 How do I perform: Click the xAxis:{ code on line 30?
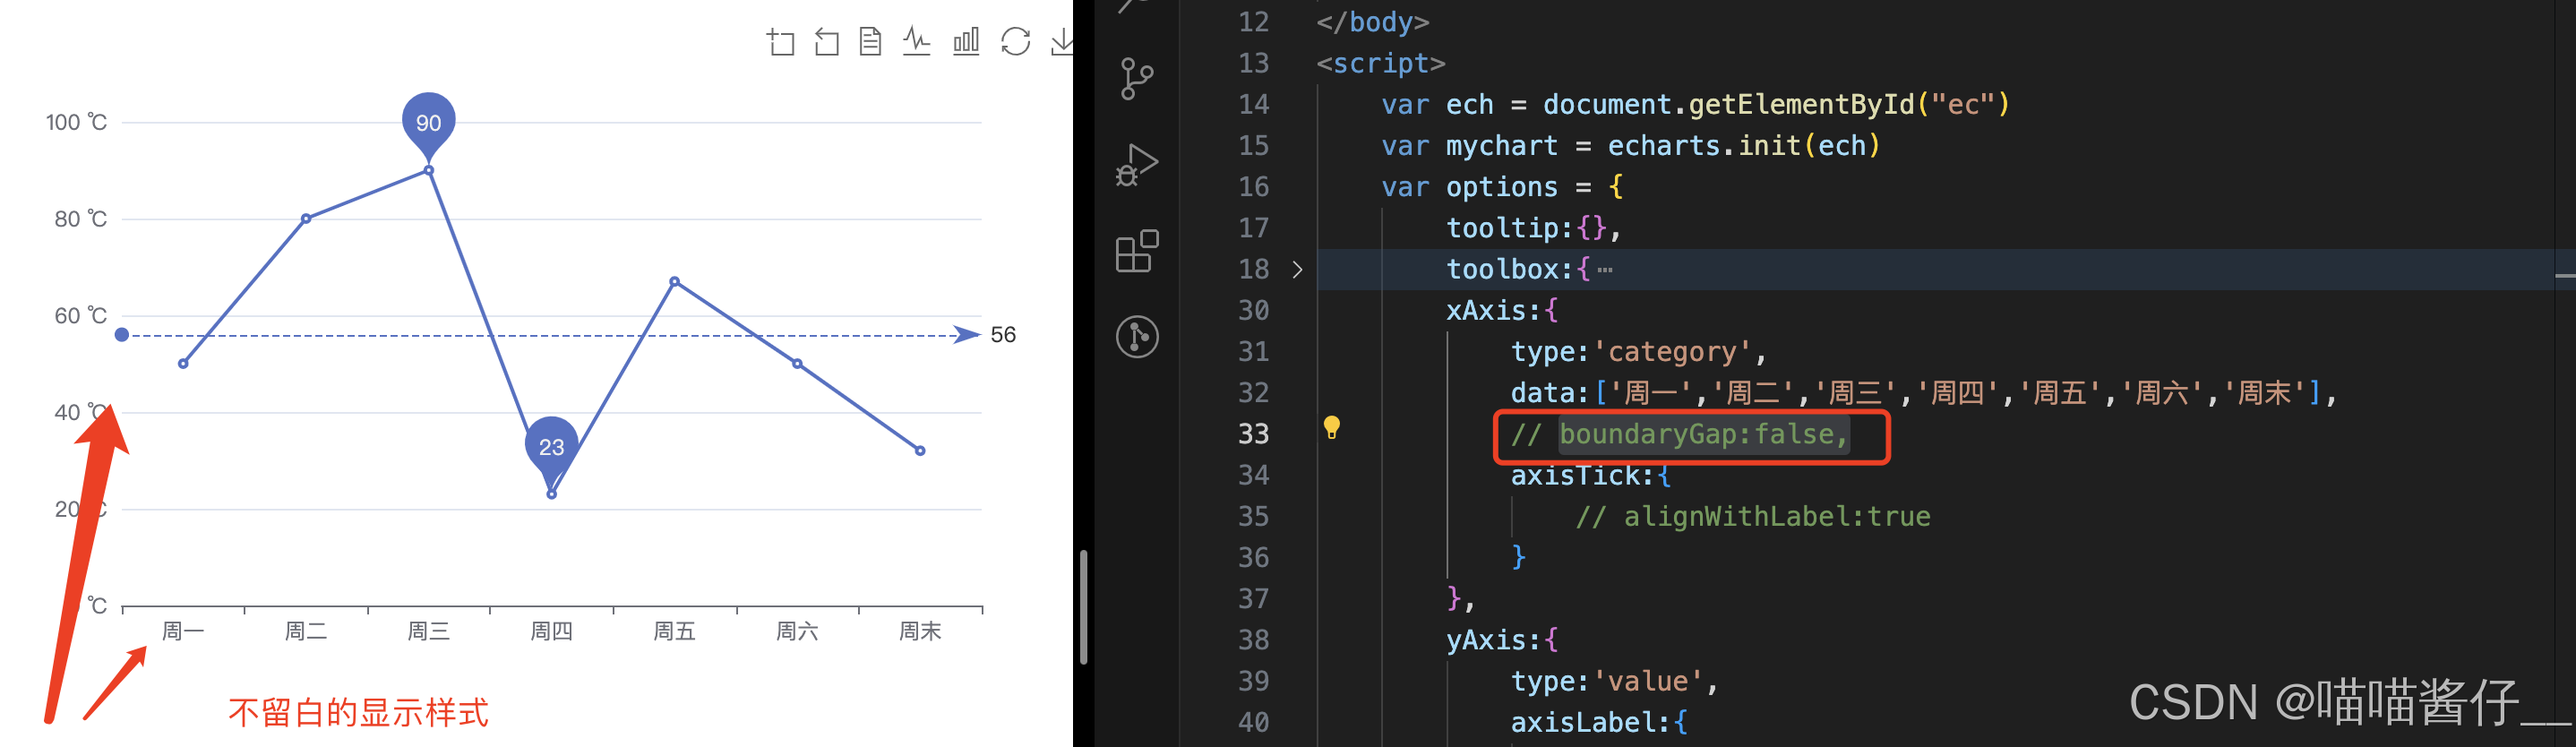1502,310
